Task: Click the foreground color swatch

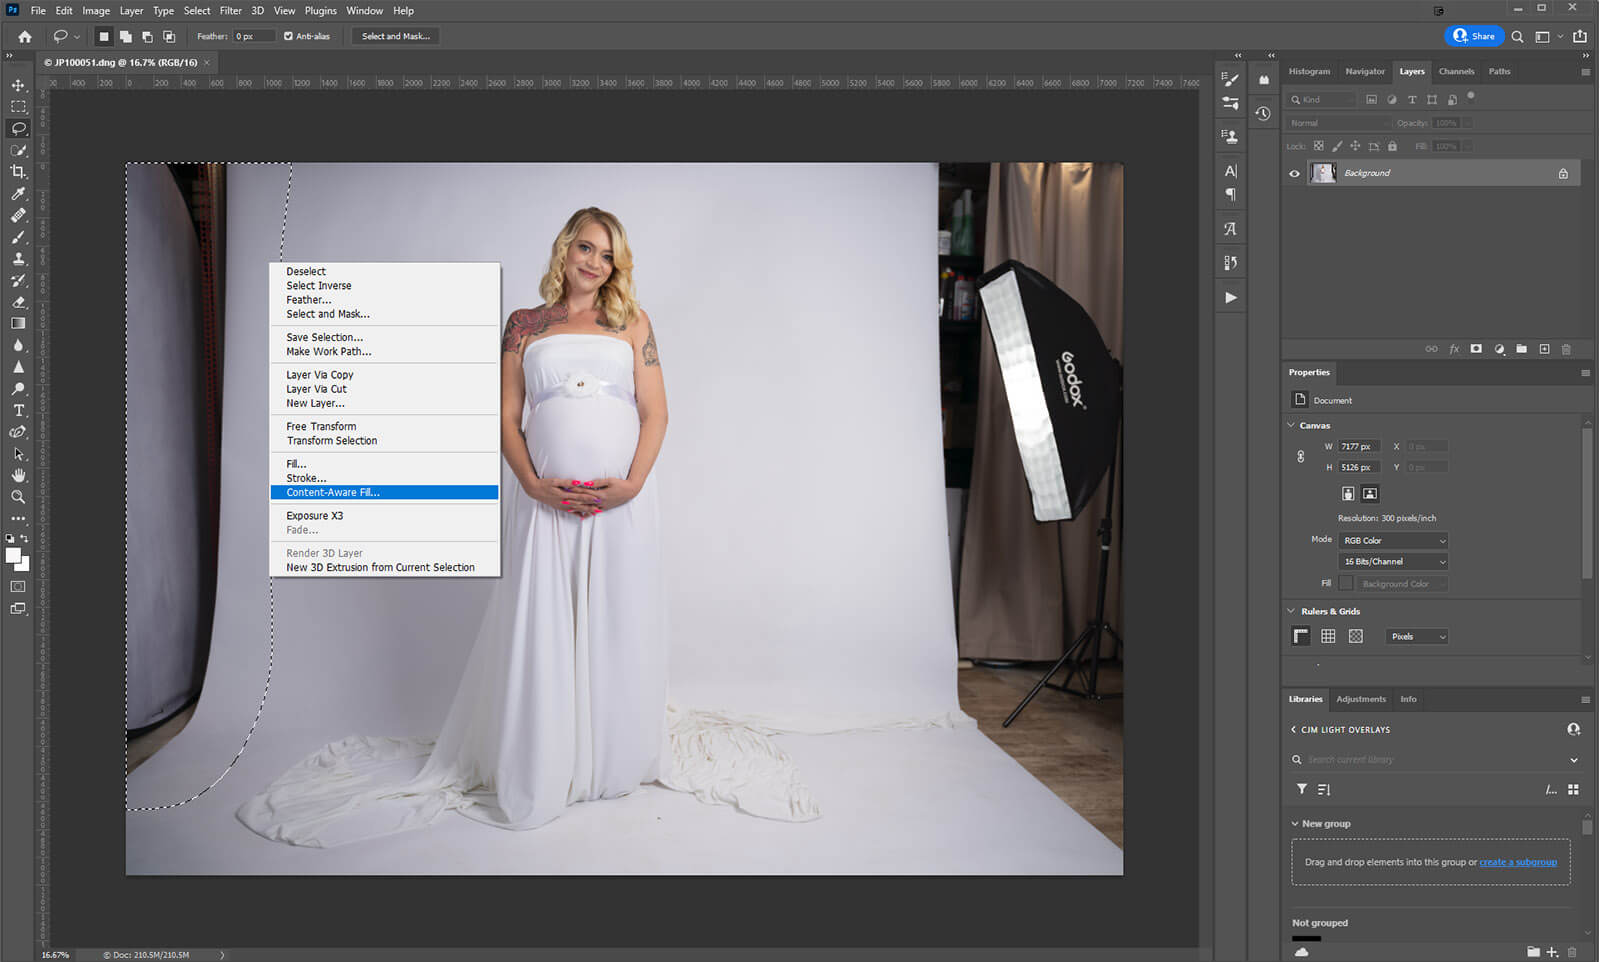Action: (x=13, y=556)
